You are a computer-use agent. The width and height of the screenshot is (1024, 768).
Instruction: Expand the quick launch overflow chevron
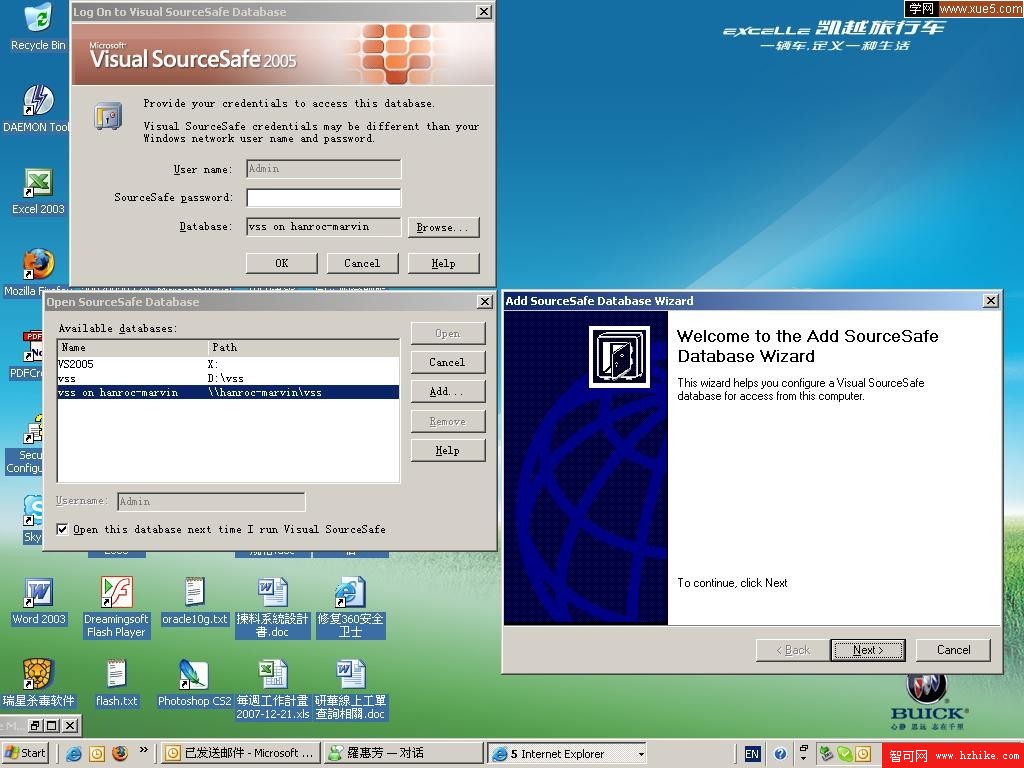coord(144,750)
